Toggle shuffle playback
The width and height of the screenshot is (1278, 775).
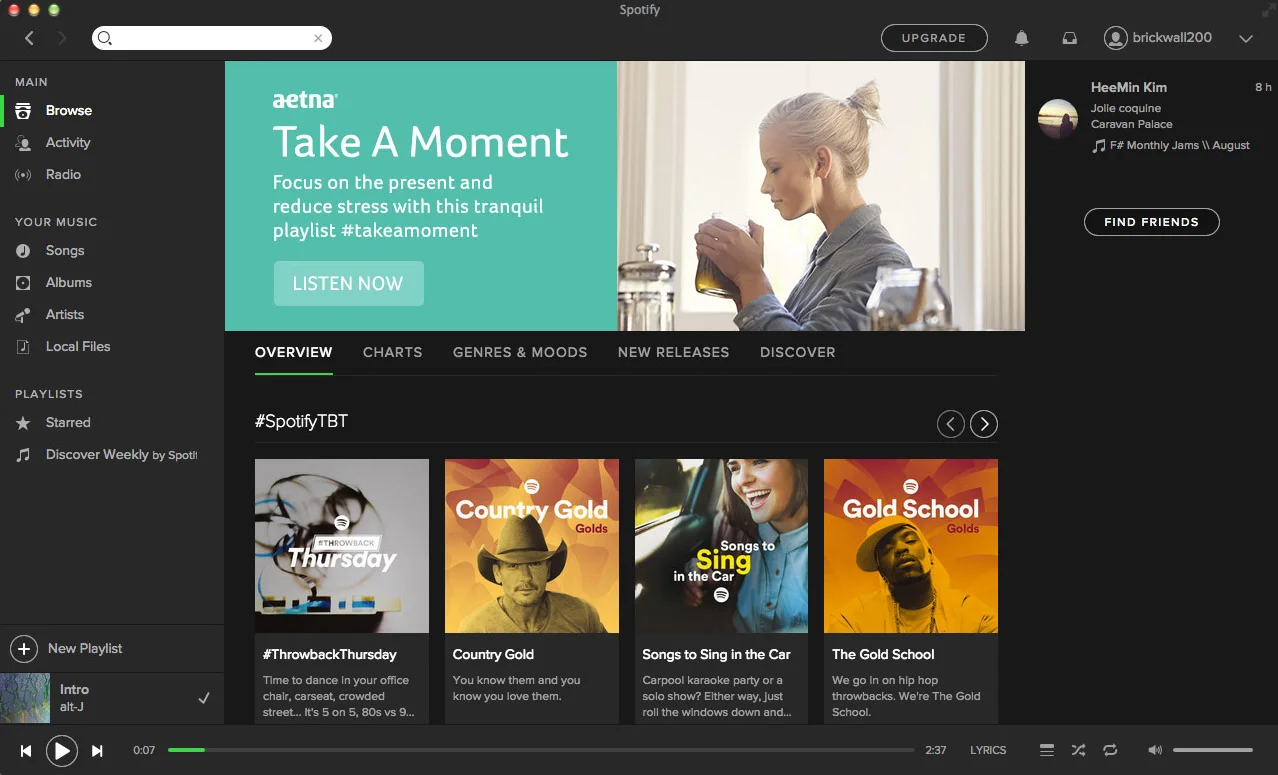click(x=1078, y=750)
